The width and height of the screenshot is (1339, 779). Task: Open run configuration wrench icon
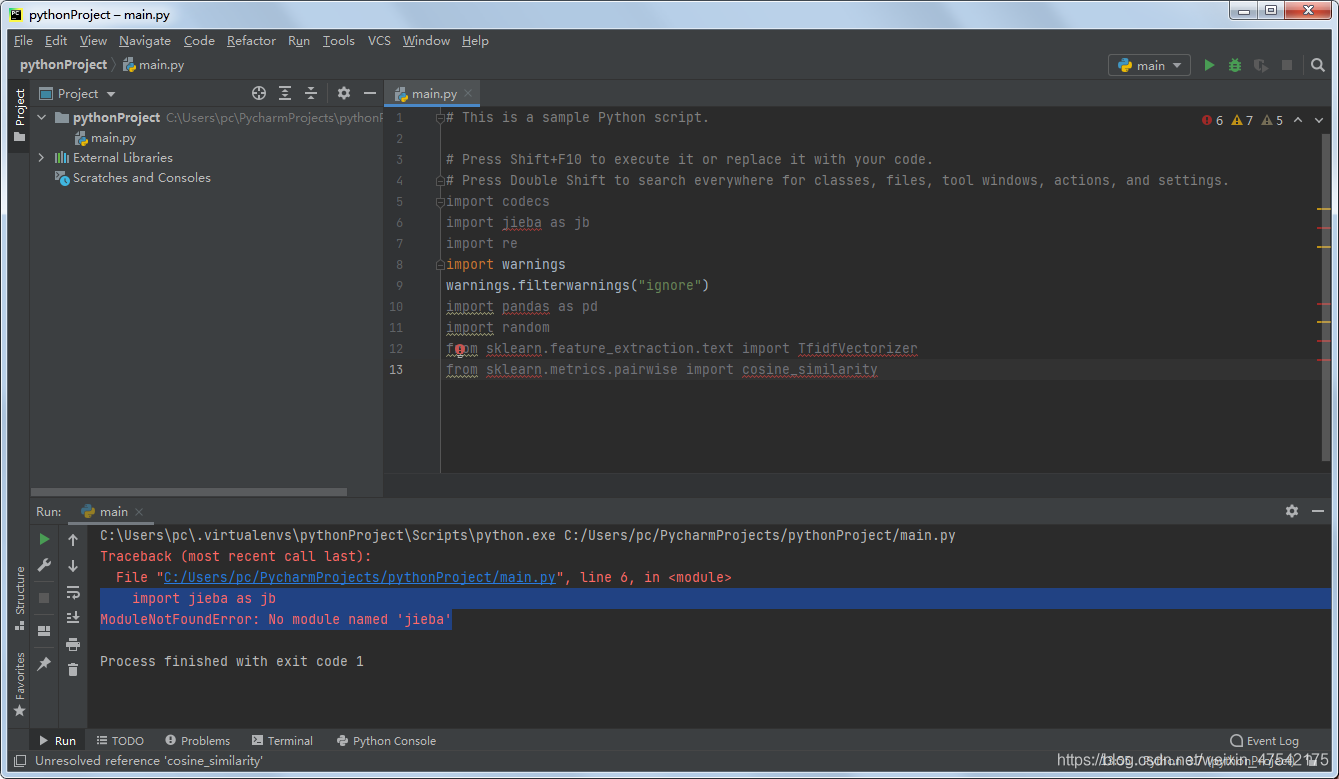(x=44, y=565)
